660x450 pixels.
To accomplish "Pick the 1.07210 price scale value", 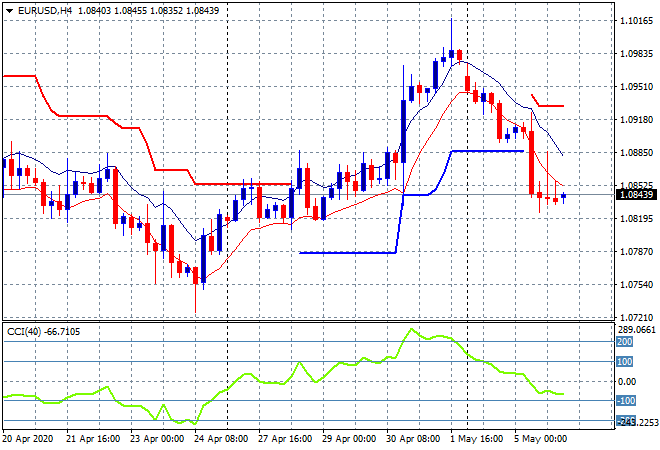I will tap(636, 317).
